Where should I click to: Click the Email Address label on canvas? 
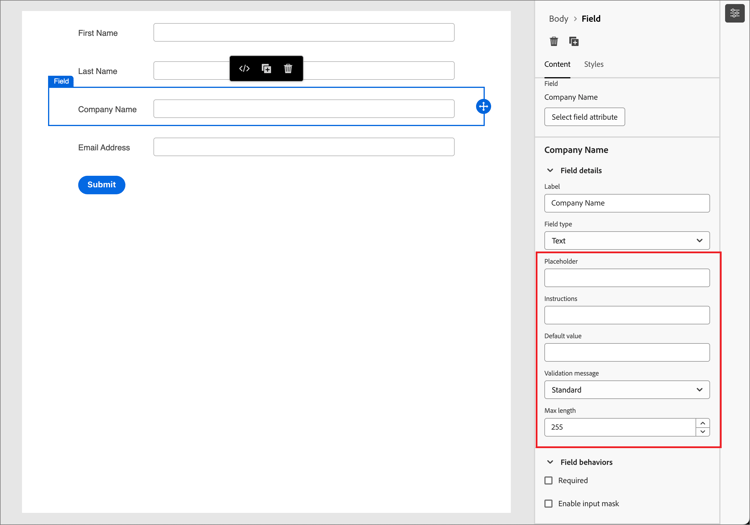[104, 147]
